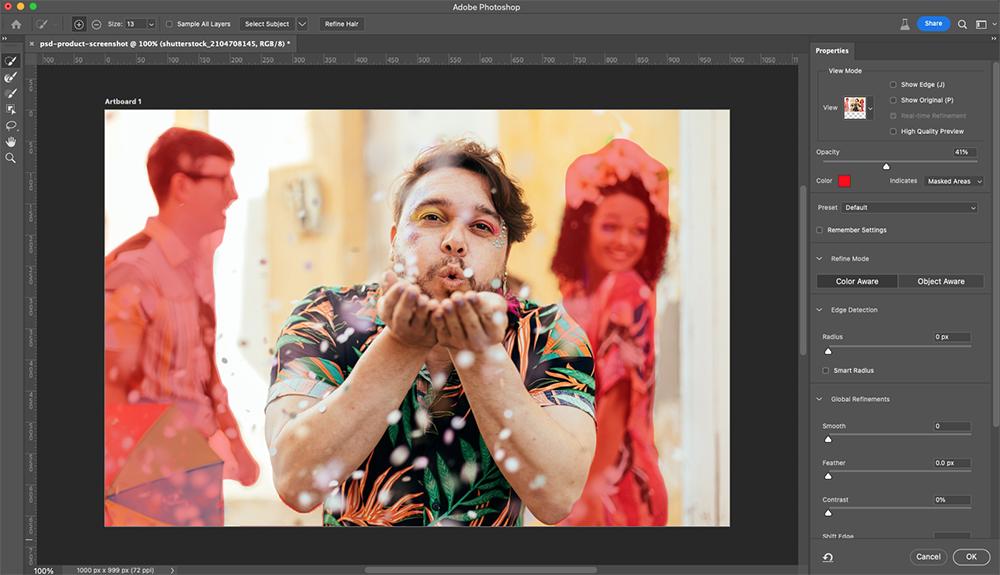Confirm with the OK button
Screen dimensions: 1000x575
(971, 557)
